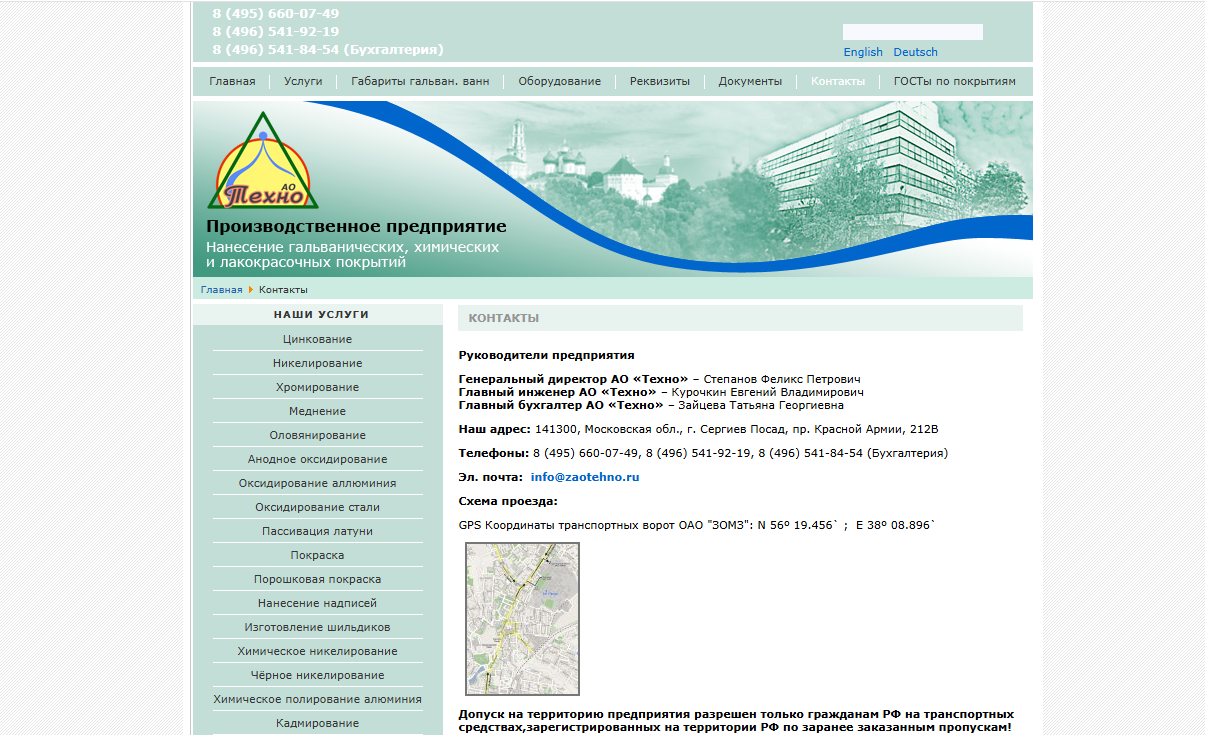Open ГОСТы по покрытиям page

954,82
